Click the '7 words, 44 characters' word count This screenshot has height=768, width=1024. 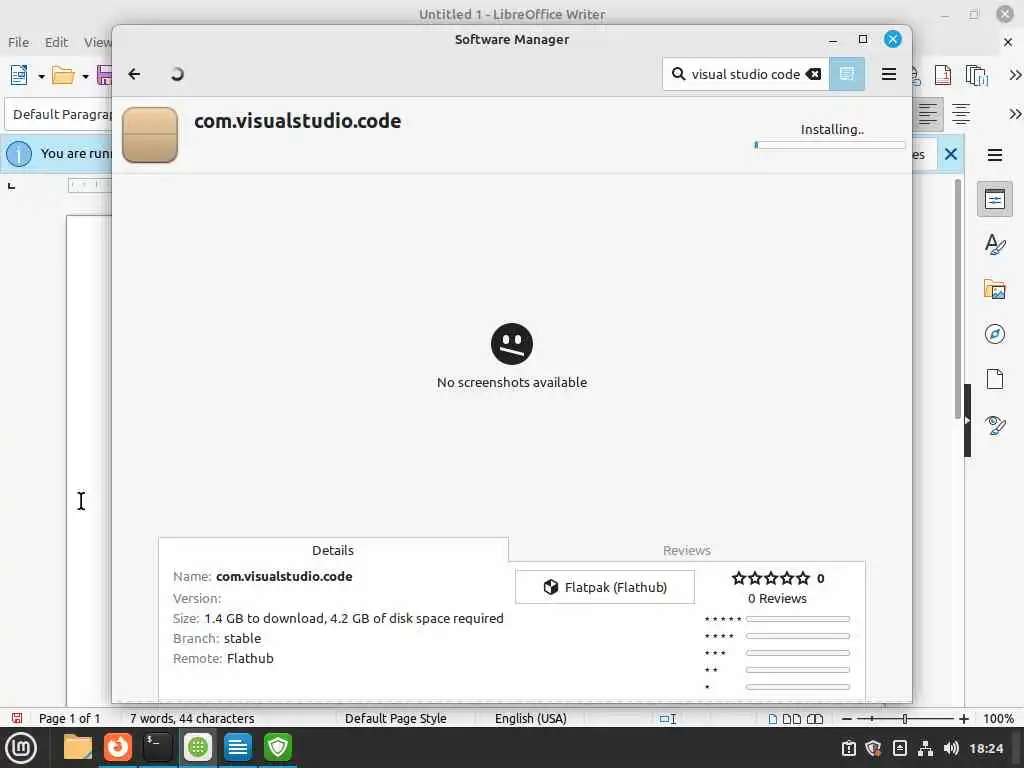[x=192, y=718]
